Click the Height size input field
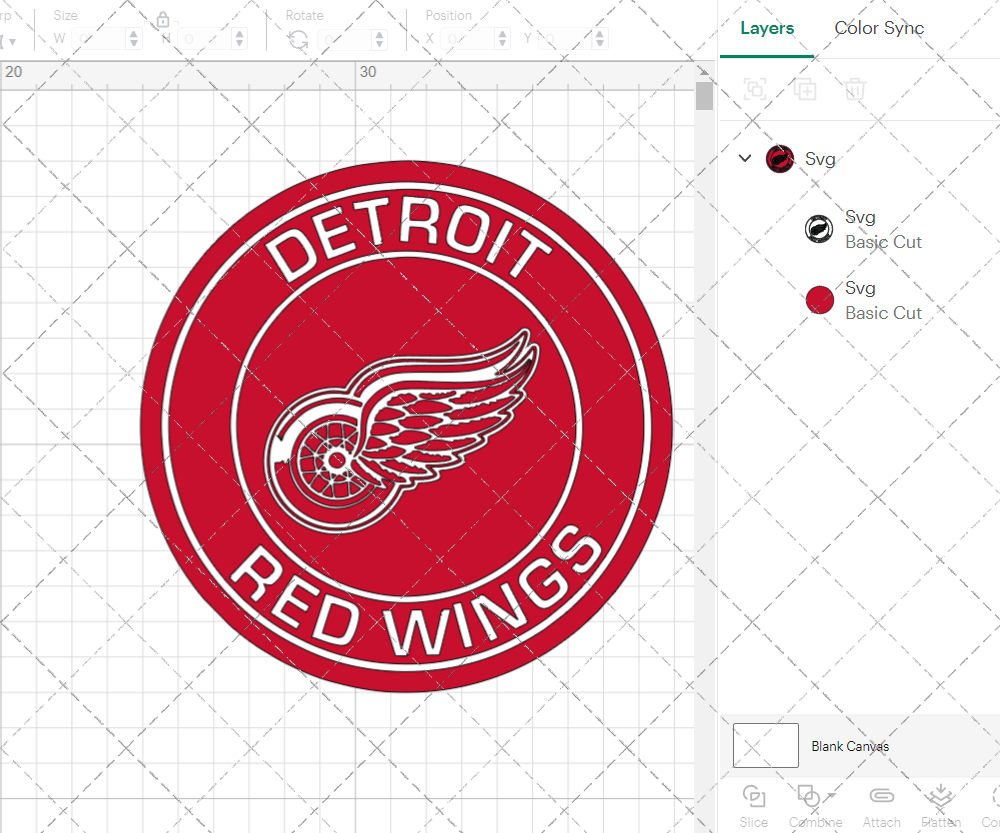This screenshot has height=833, width=1000. tap(205, 39)
